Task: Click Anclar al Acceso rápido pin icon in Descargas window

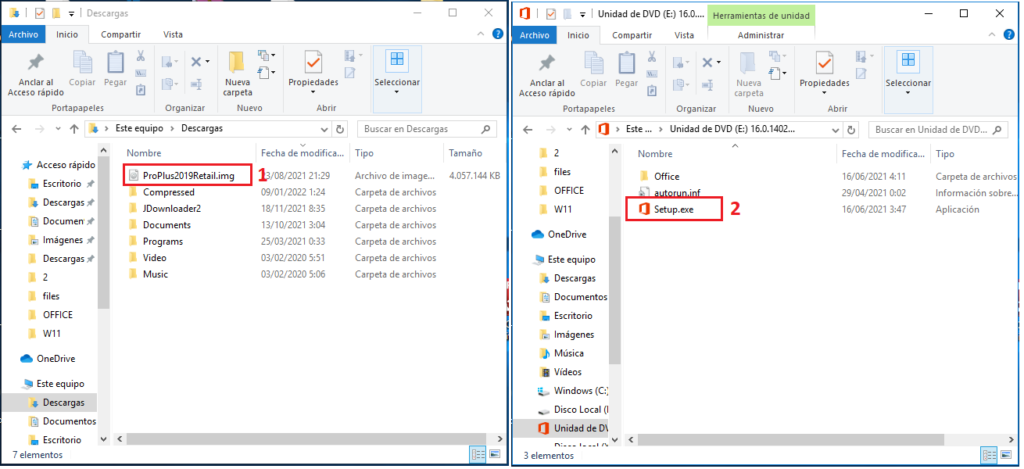Action: [x=35, y=63]
